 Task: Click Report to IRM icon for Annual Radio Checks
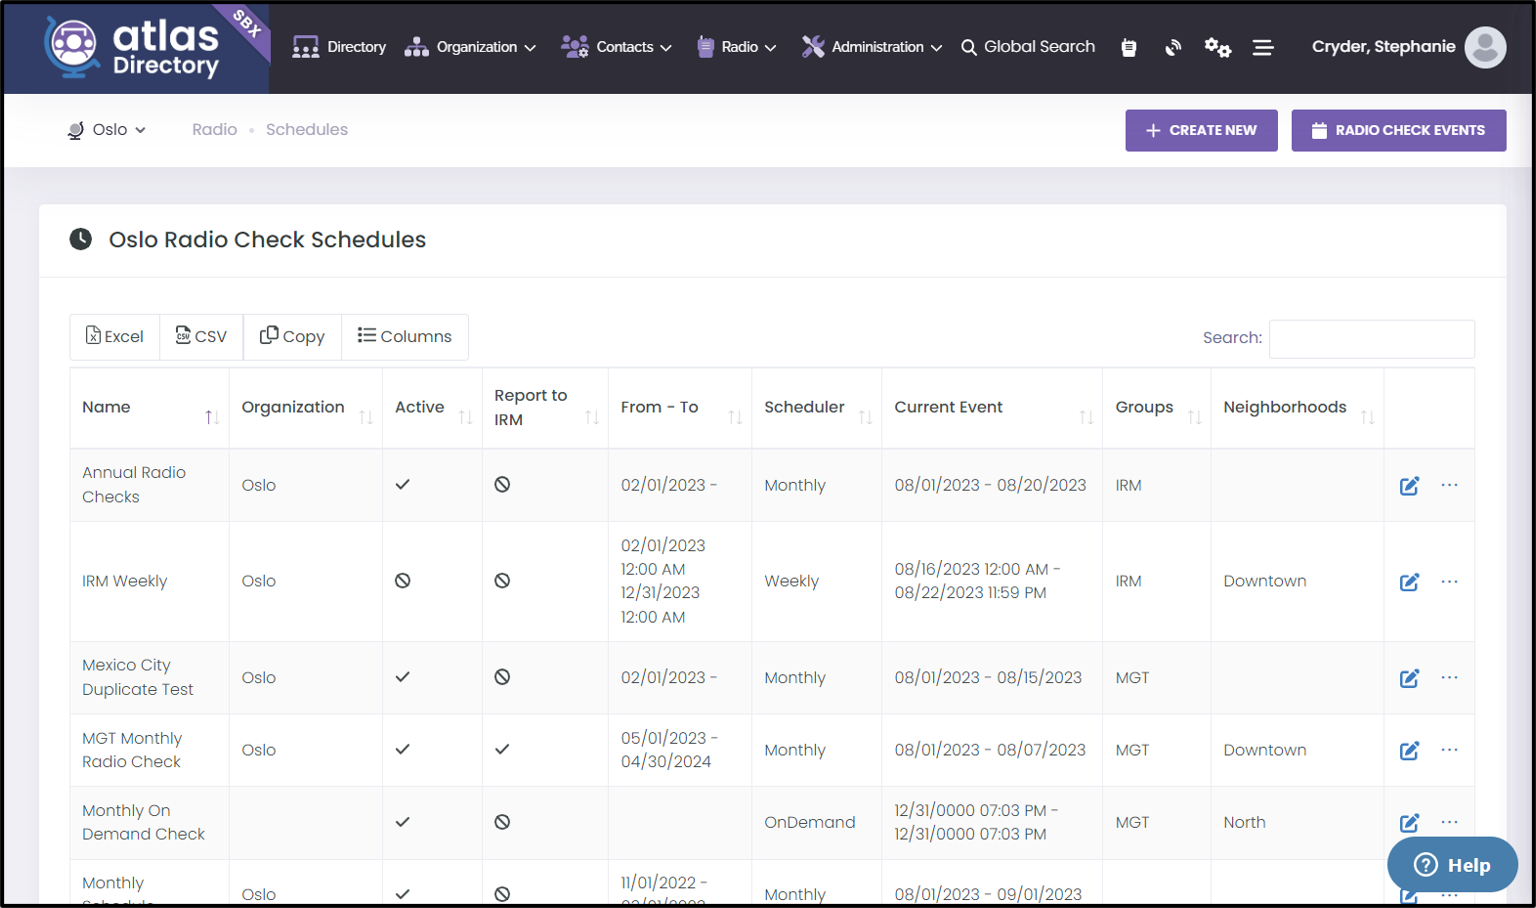click(502, 484)
